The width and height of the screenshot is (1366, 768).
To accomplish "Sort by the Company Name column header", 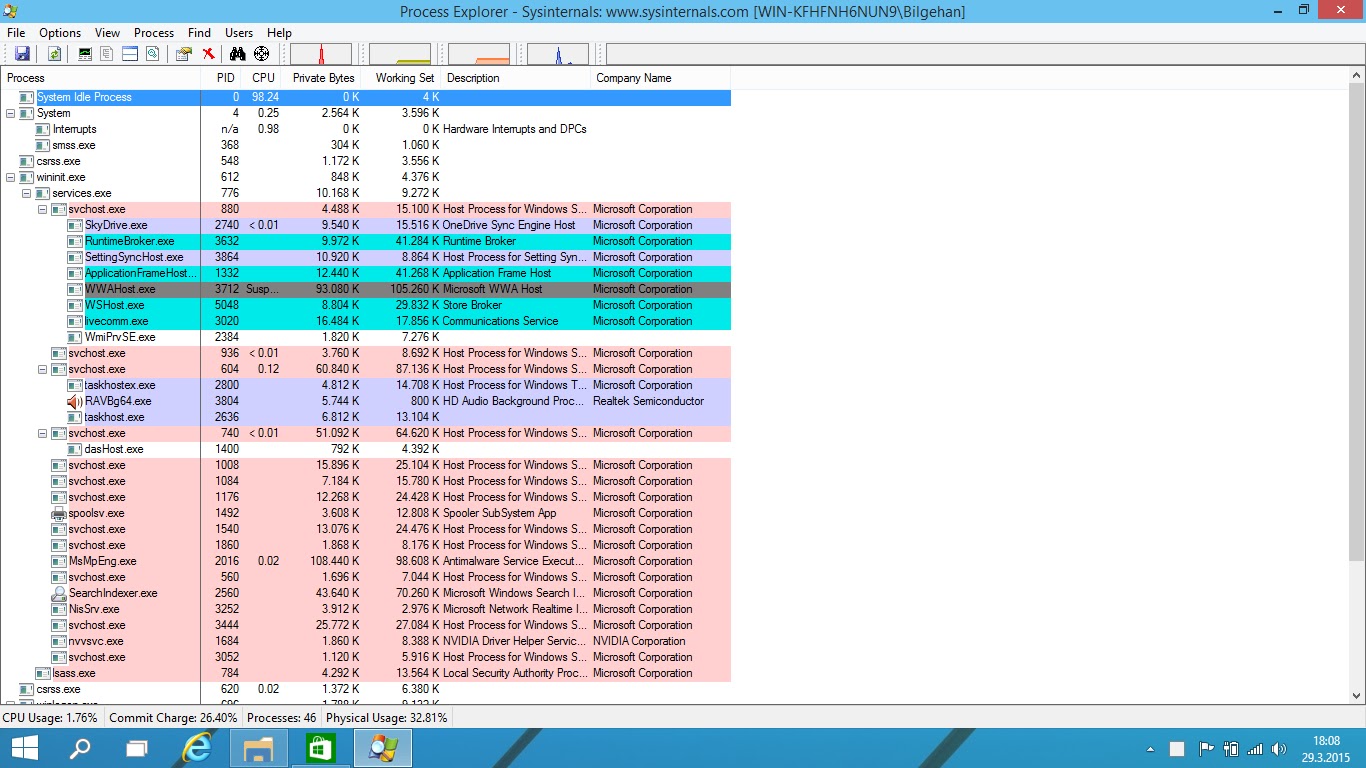I will click(x=660, y=78).
